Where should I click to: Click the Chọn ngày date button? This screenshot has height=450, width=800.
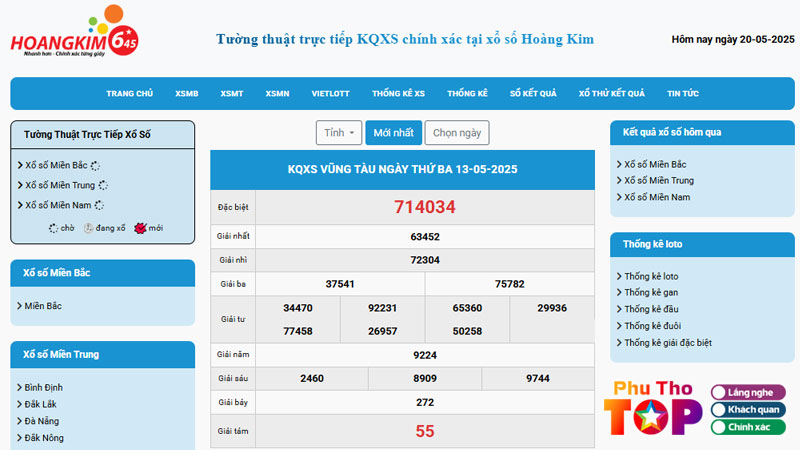[457, 133]
